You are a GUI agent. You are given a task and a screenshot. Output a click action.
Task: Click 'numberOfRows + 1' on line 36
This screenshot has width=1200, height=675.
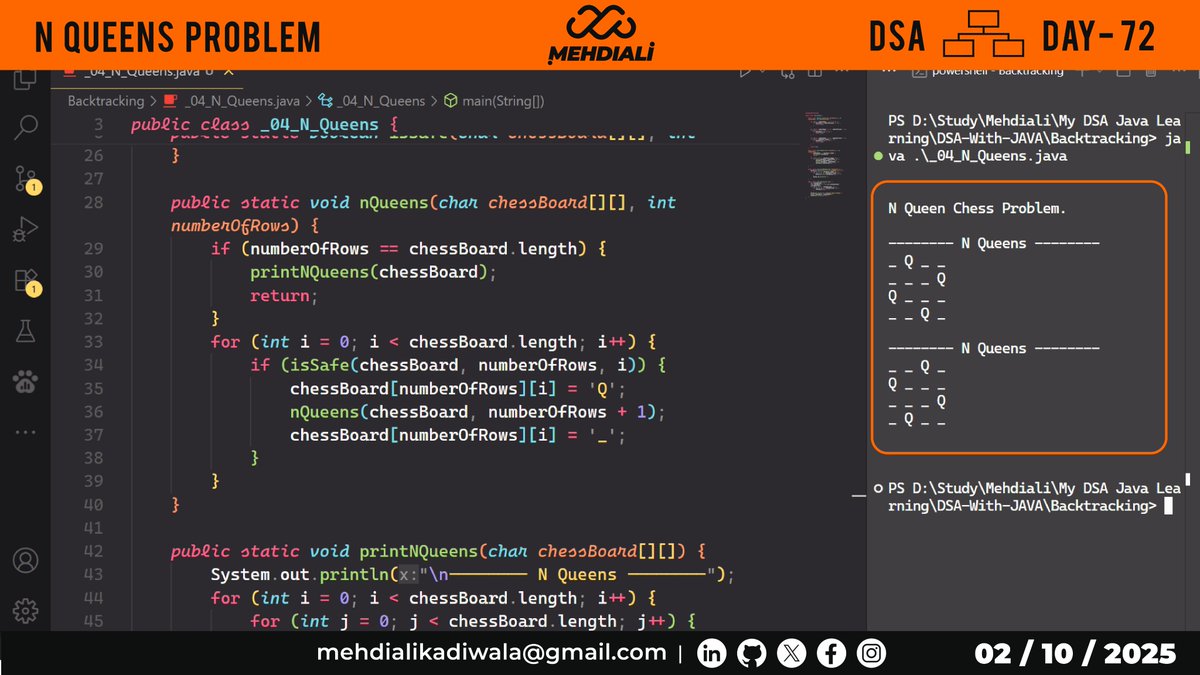567,412
